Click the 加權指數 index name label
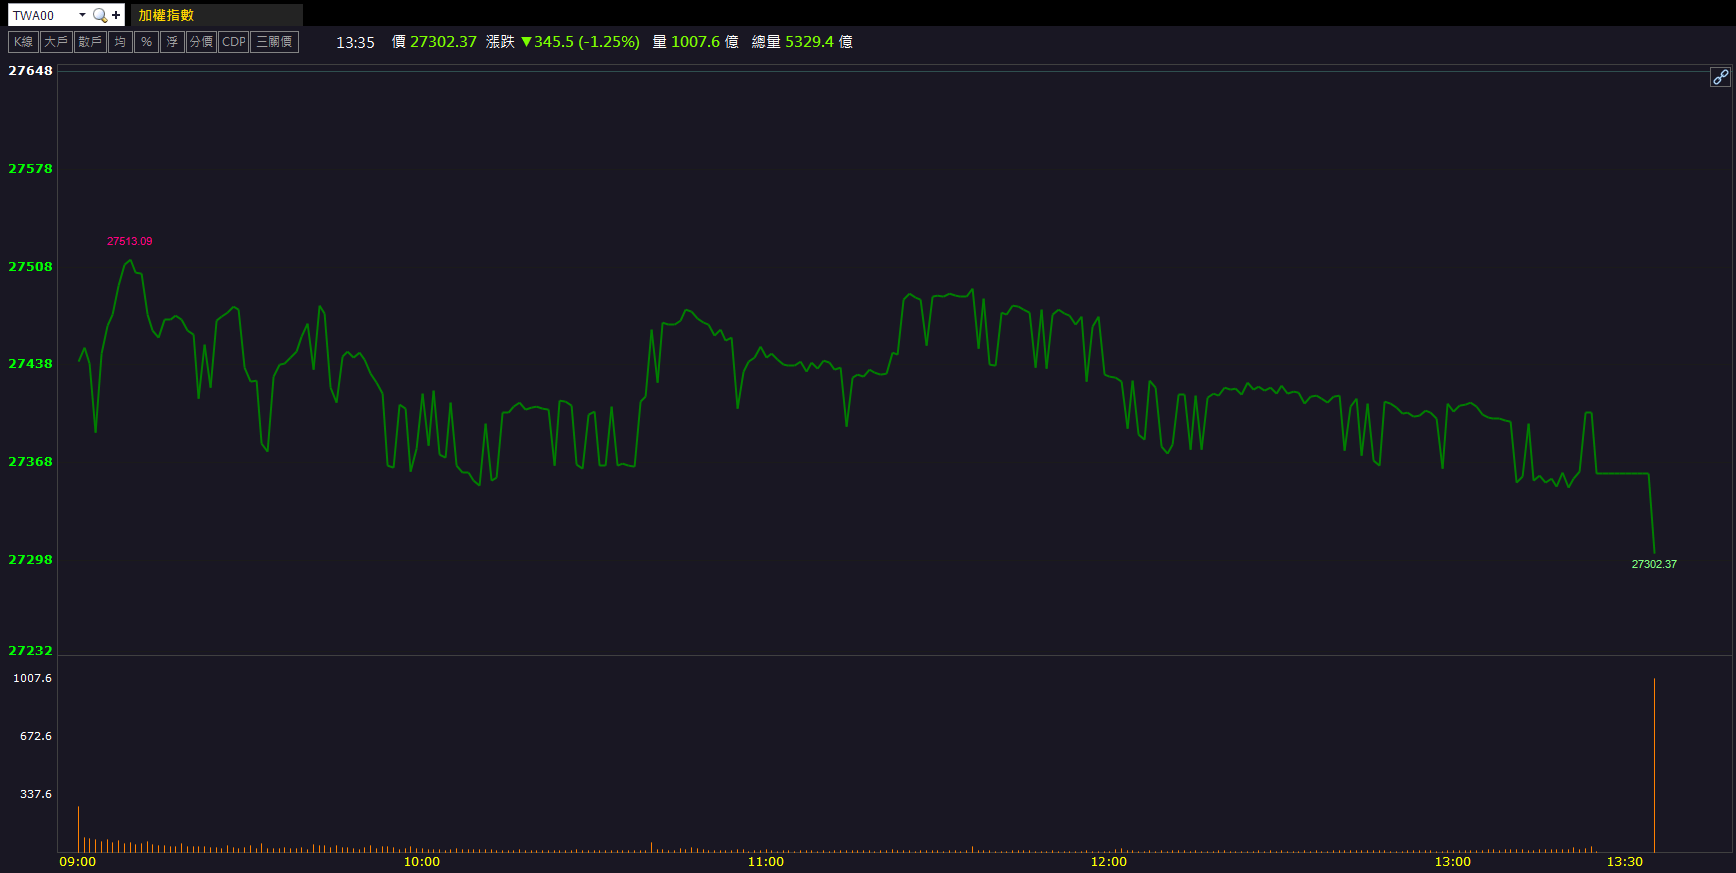Screen dimensions: 1736x873 point(166,15)
